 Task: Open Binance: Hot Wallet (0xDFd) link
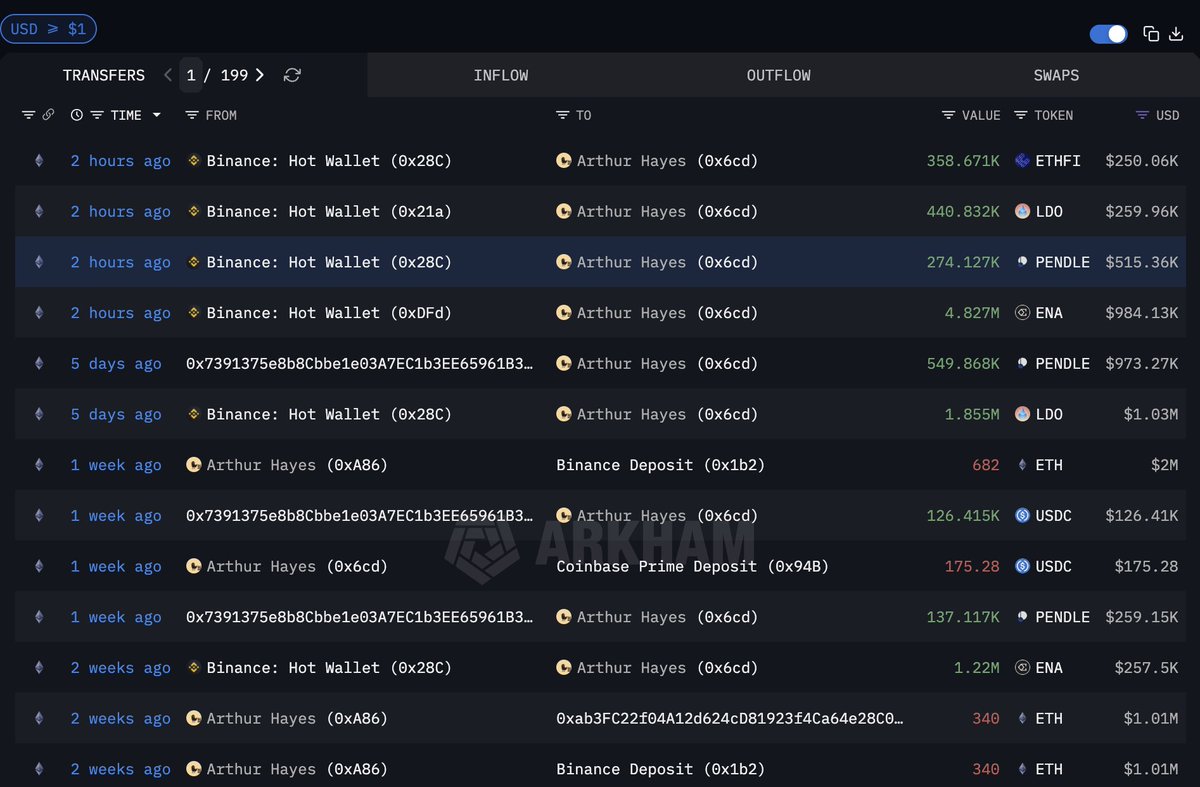pos(328,313)
